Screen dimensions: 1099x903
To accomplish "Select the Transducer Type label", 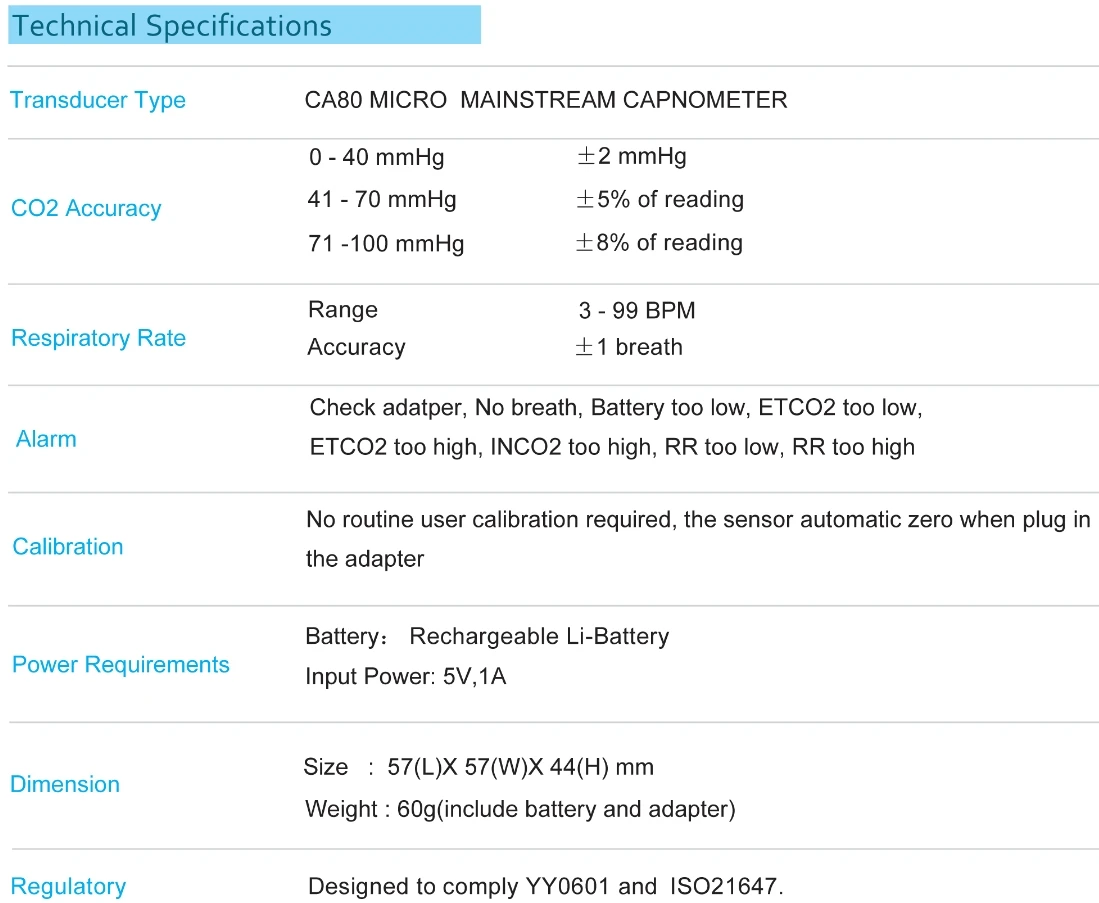I will 98,100.
